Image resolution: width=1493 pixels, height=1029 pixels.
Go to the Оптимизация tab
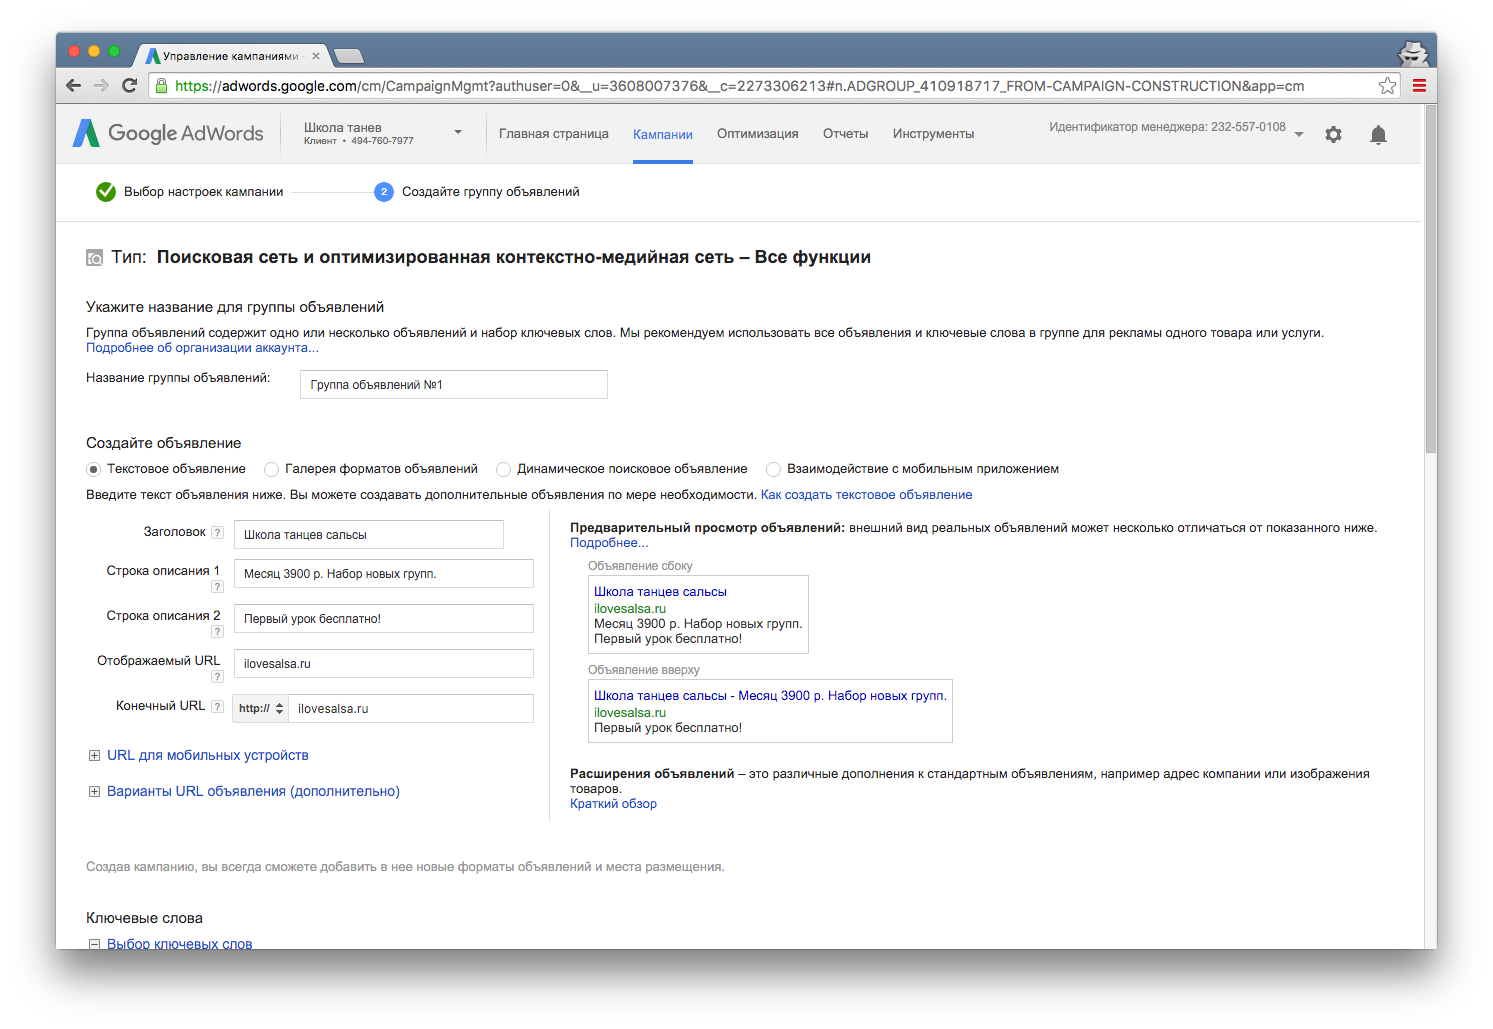click(x=757, y=134)
